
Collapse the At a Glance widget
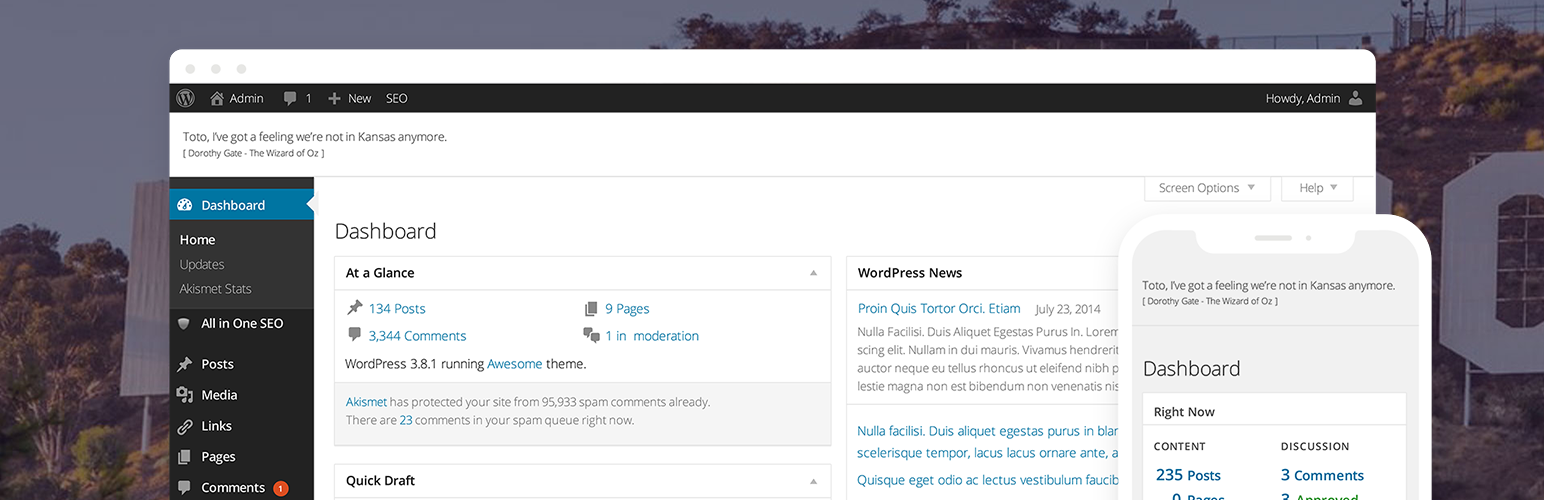tap(813, 273)
